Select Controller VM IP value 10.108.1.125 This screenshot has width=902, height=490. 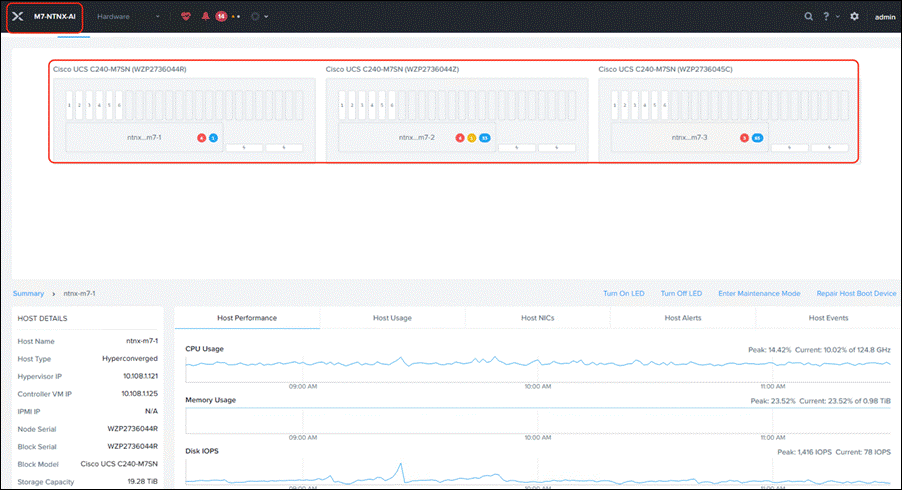coord(139,394)
